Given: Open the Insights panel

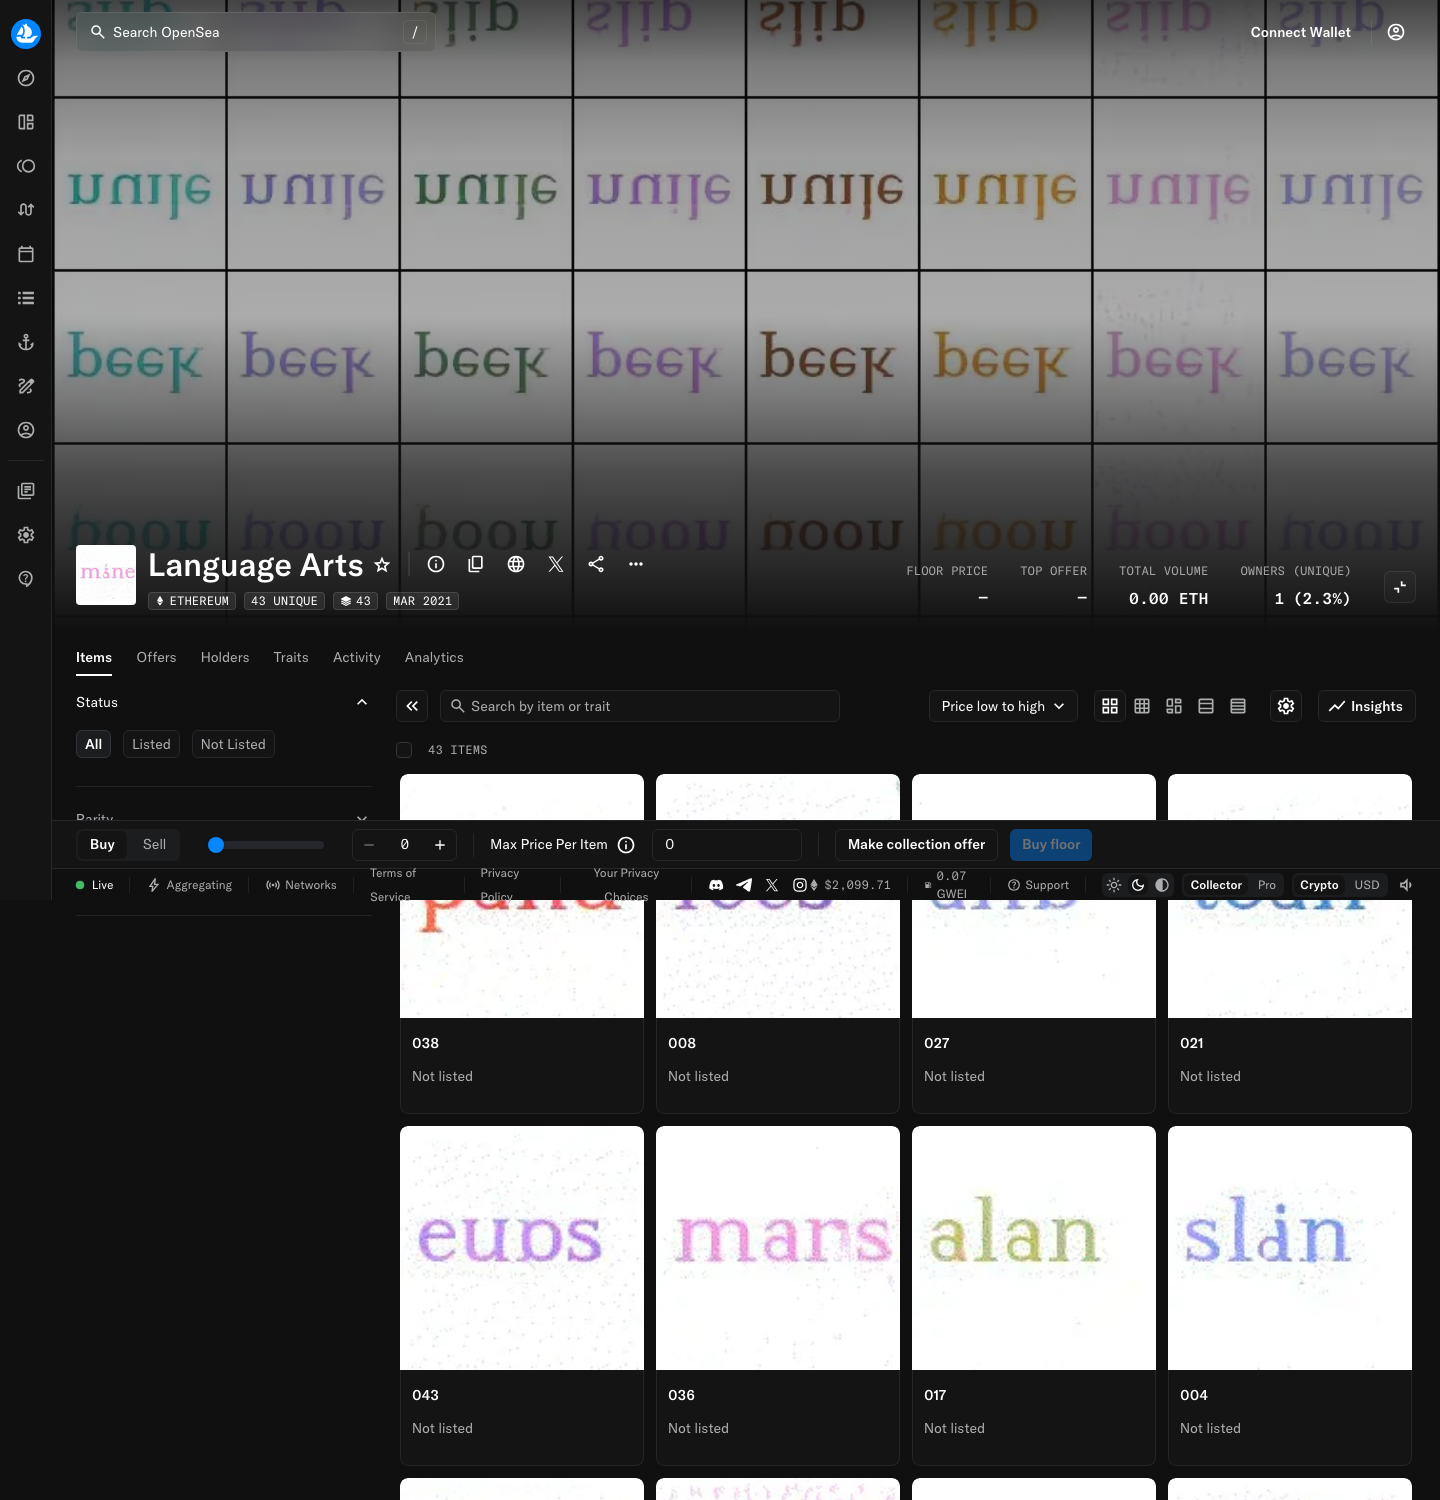Looking at the screenshot, I should [1366, 706].
